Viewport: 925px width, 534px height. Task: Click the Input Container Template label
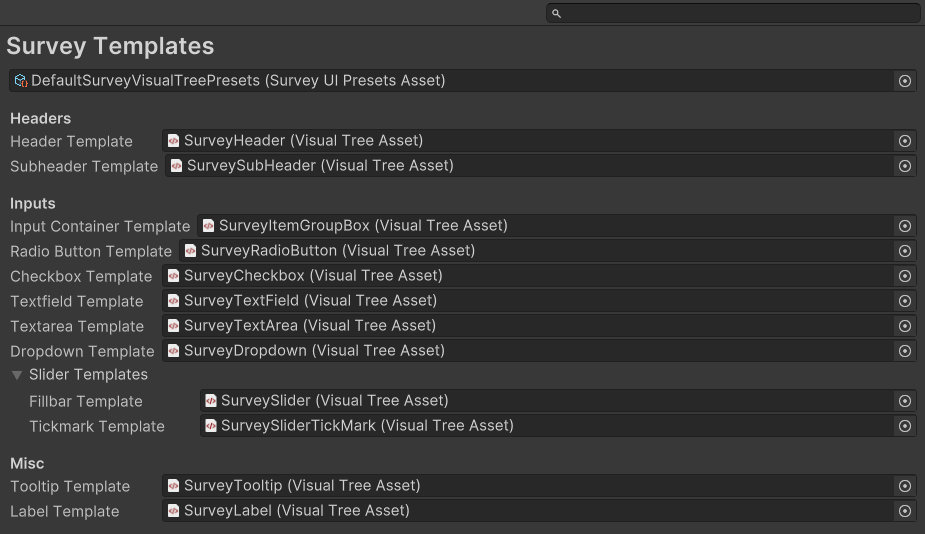(x=100, y=227)
